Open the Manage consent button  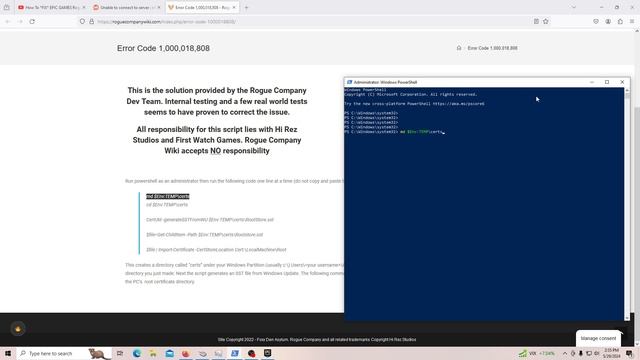click(598, 338)
